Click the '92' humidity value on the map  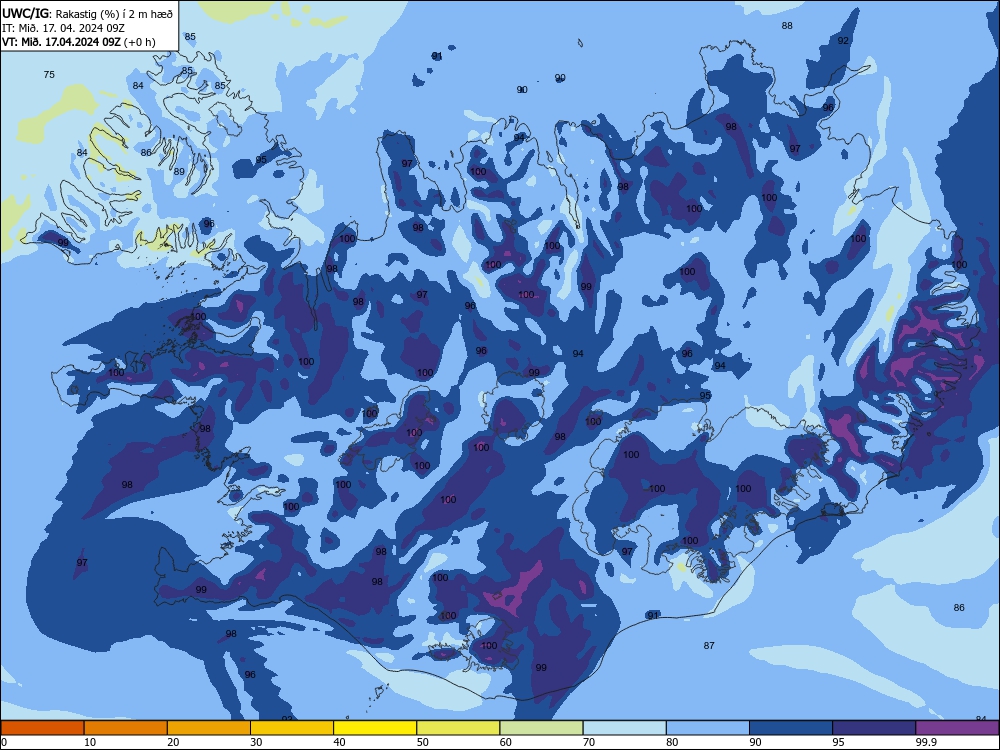[843, 41]
